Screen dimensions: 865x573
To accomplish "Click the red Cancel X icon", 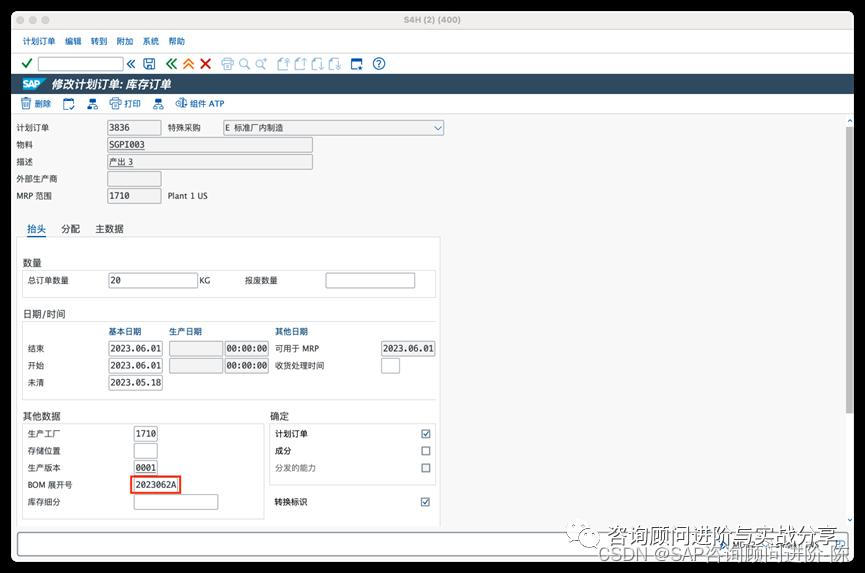I will tap(206, 64).
